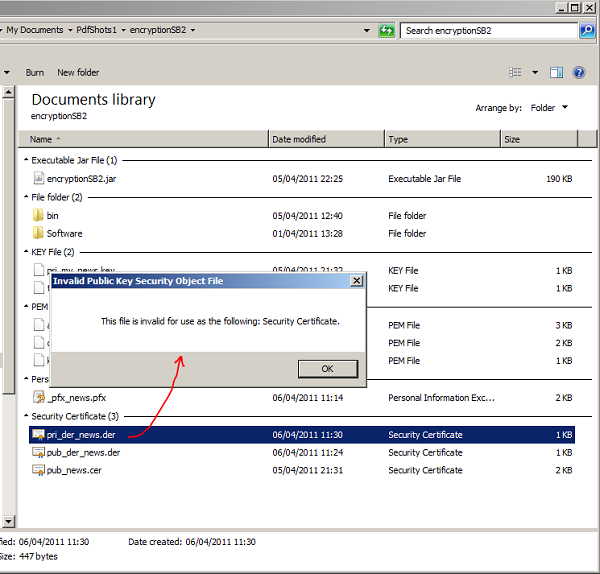The height and width of the screenshot is (574, 600).
Task: Select the encryptionSB2.jar file name
Action: pos(82,179)
